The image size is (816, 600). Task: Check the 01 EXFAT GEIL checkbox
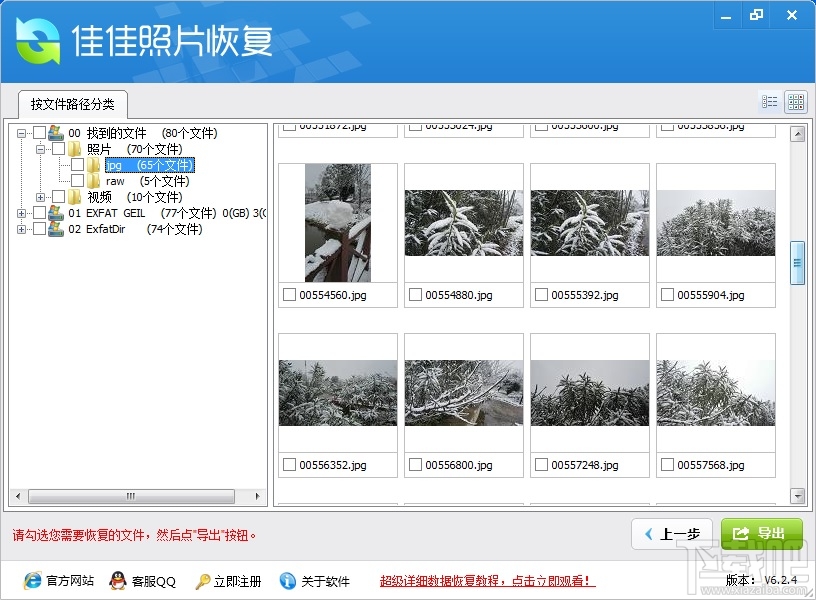pyautogui.click(x=40, y=213)
